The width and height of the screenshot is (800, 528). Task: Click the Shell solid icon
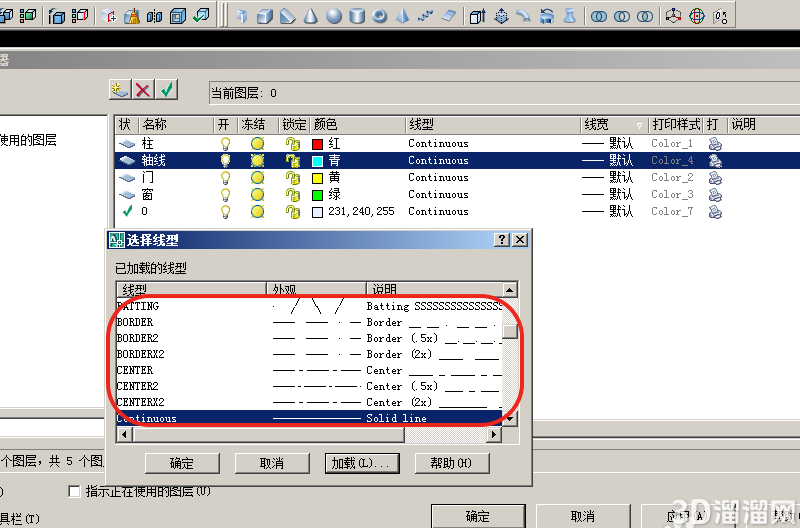pyautogui.click(x=178, y=16)
